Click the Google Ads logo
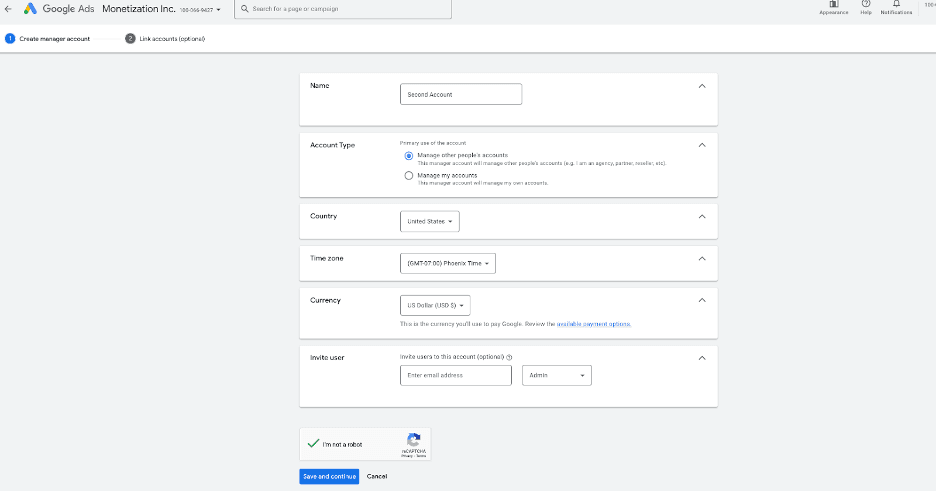 (58, 9)
